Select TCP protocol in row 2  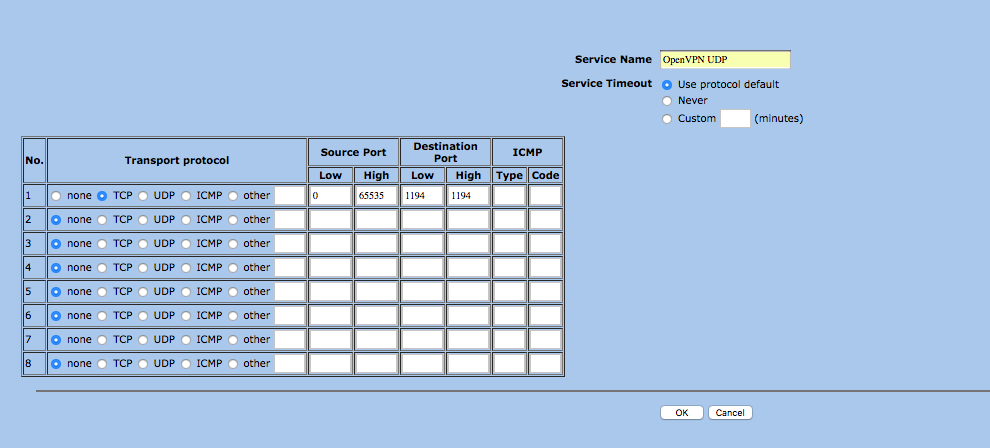point(102,220)
